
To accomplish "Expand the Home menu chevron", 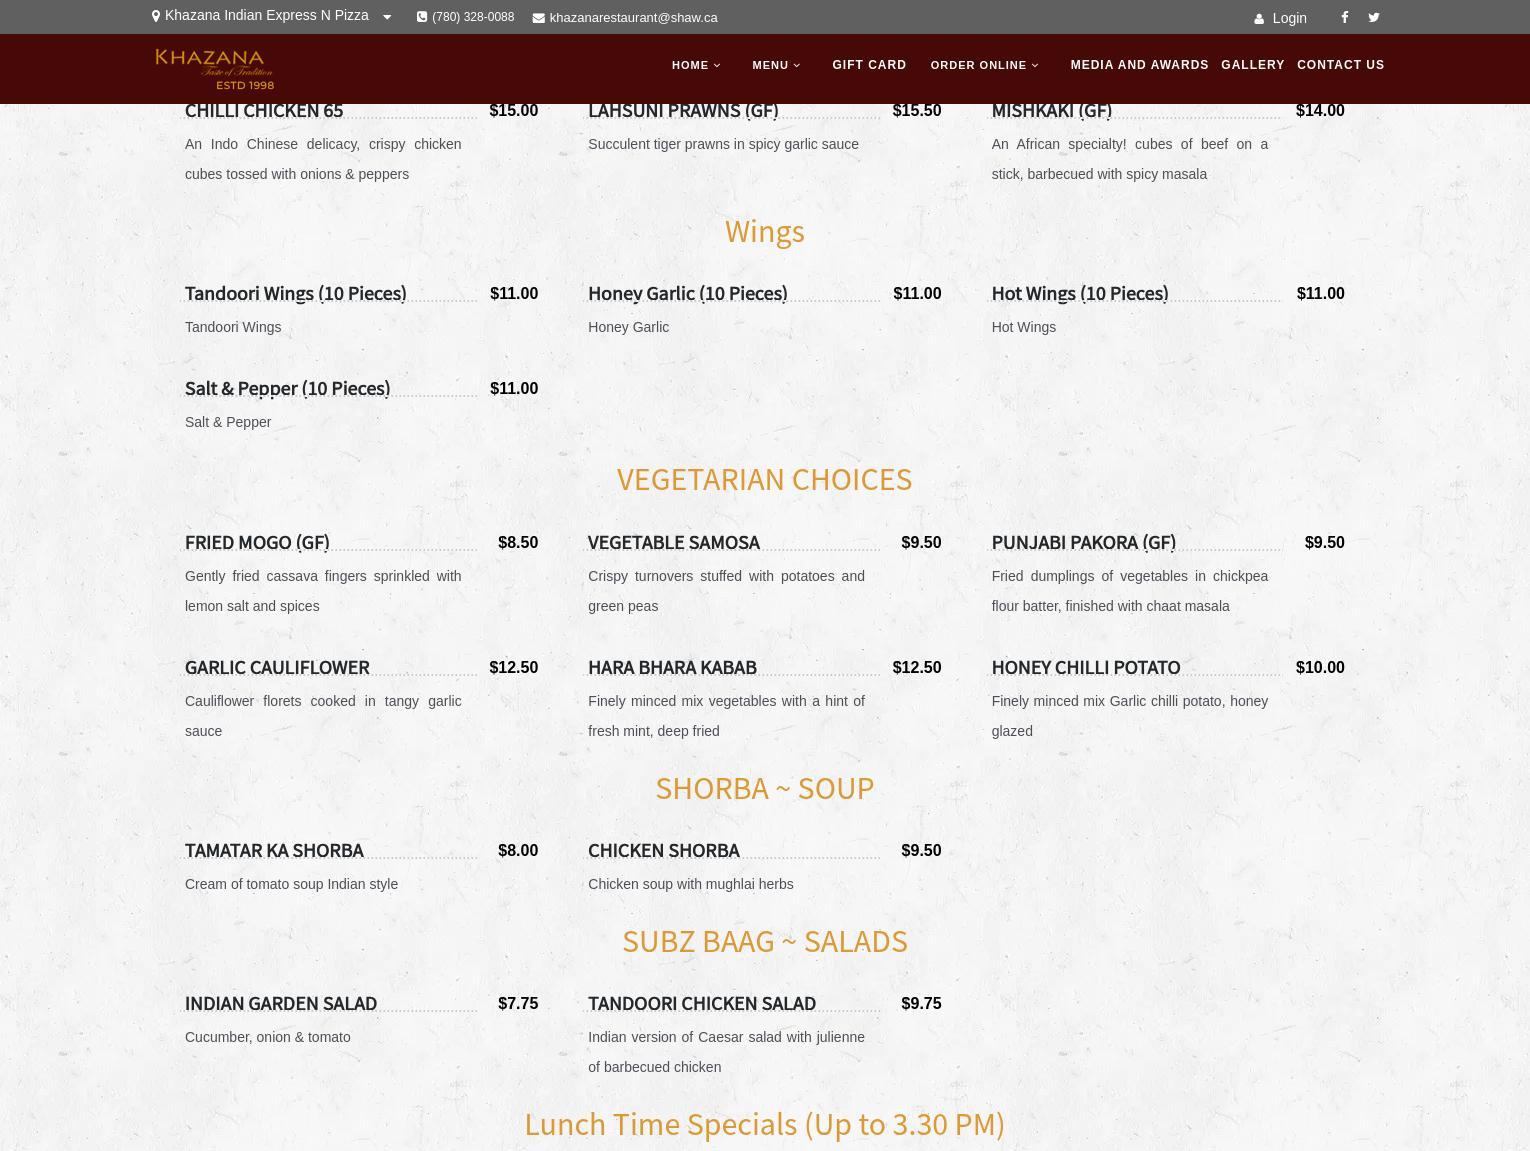I will pos(717,65).
